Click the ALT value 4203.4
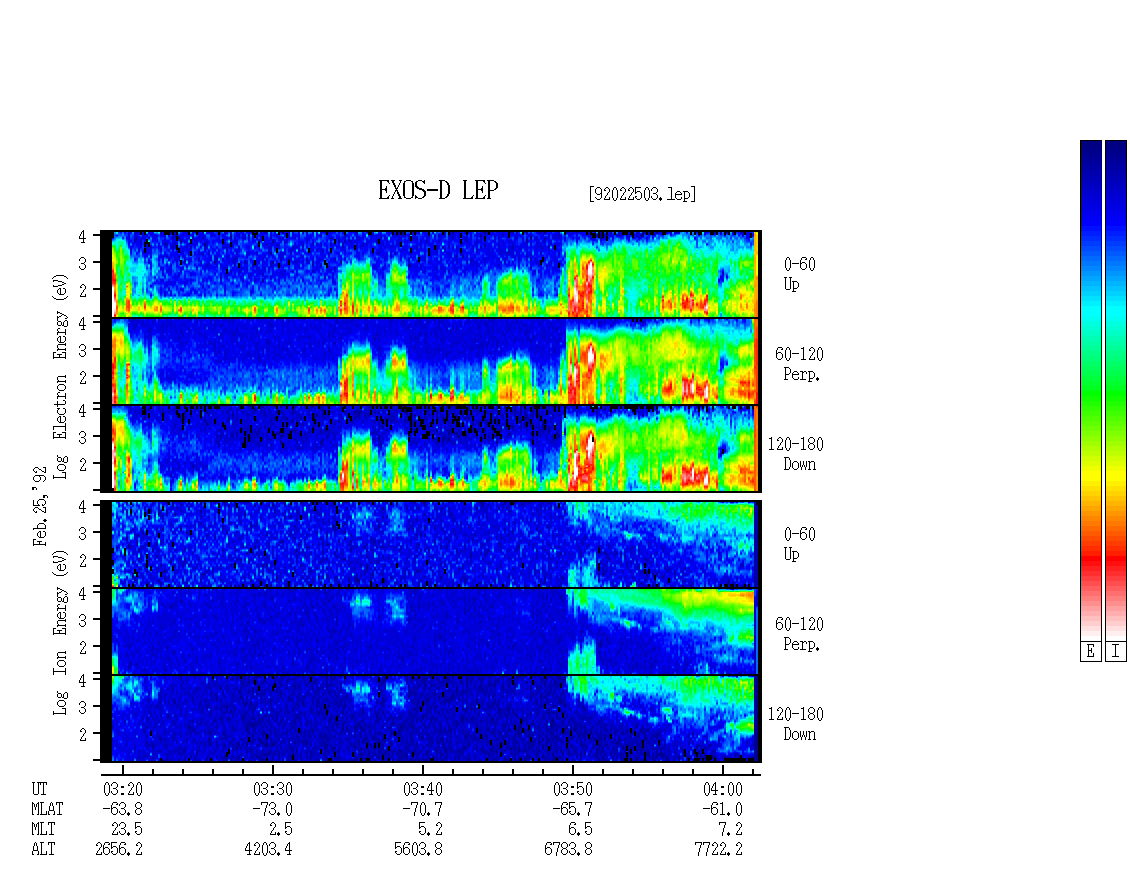The image size is (1130, 875). click(x=268, y=850)
